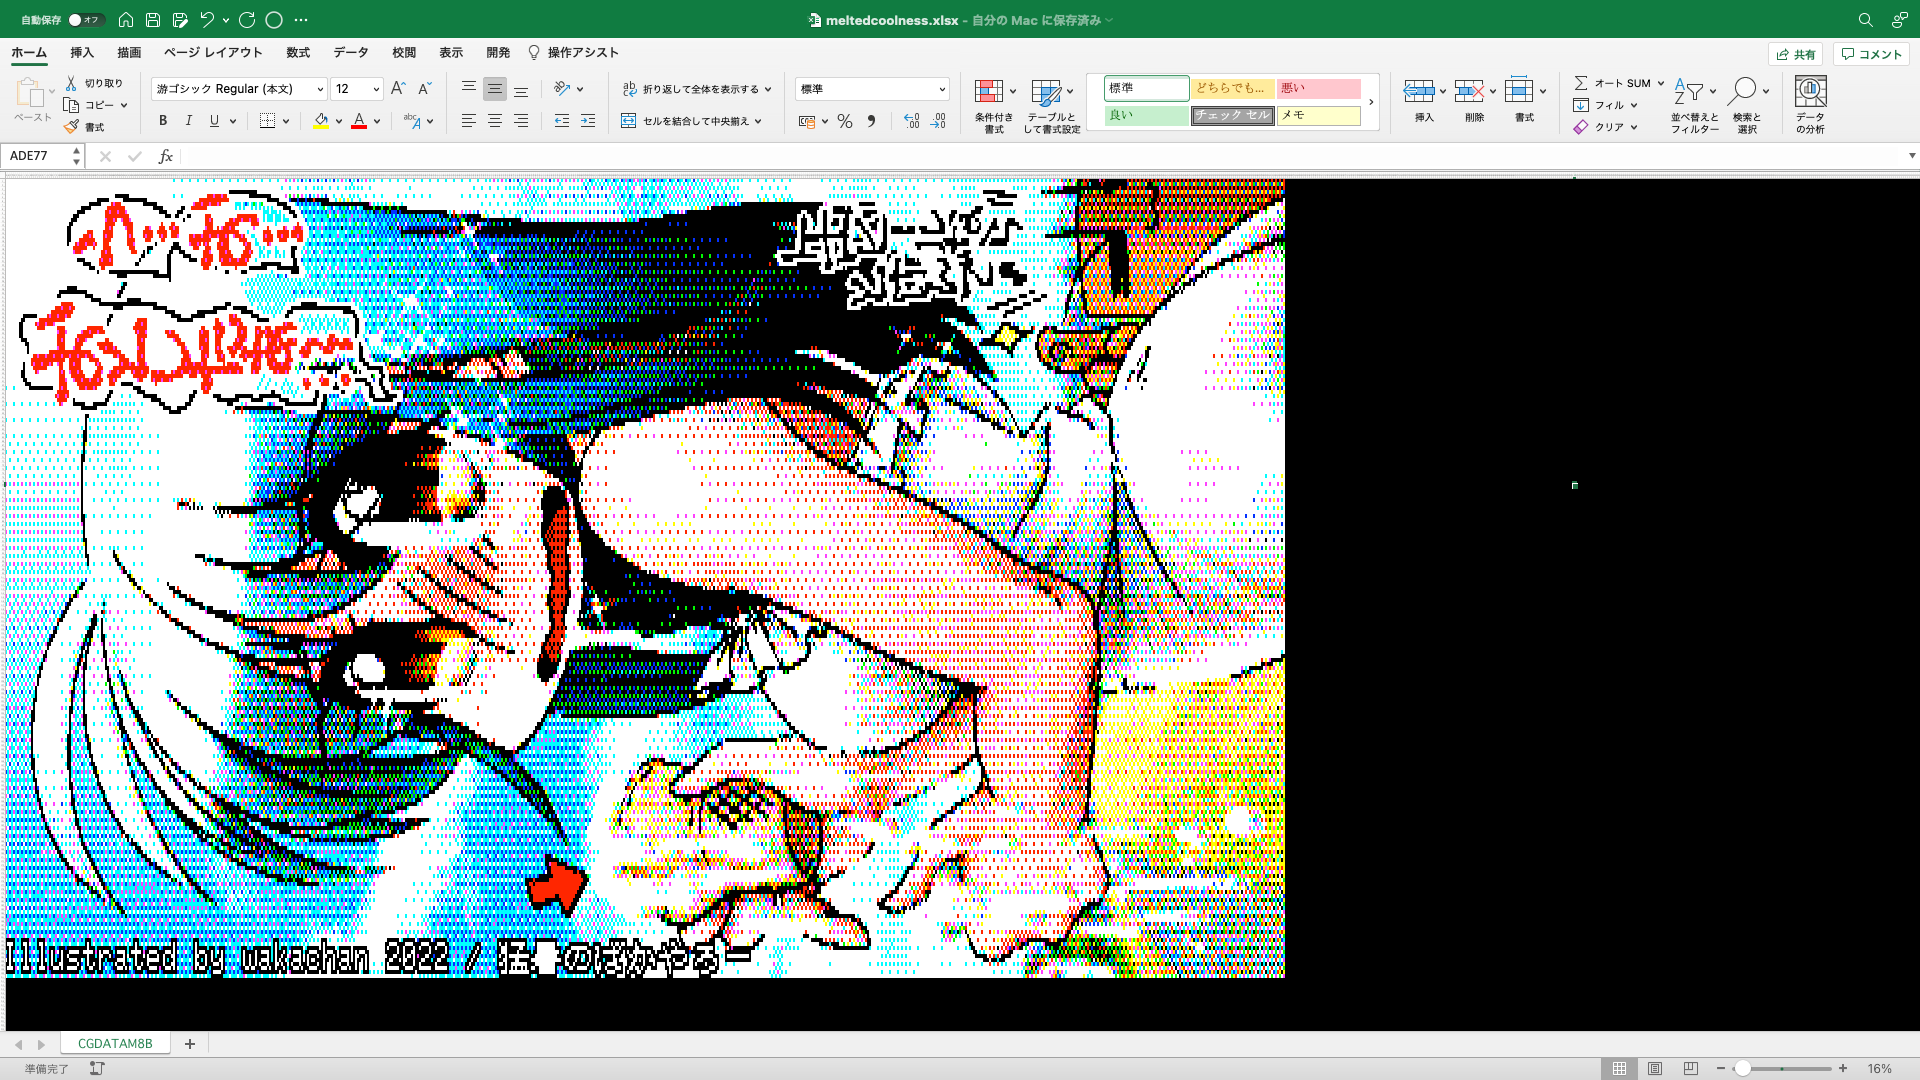Screen dimensions: 1920x1080
Task: Select the CGDATAM8B sheet tab
Action: click(115, 1043)
